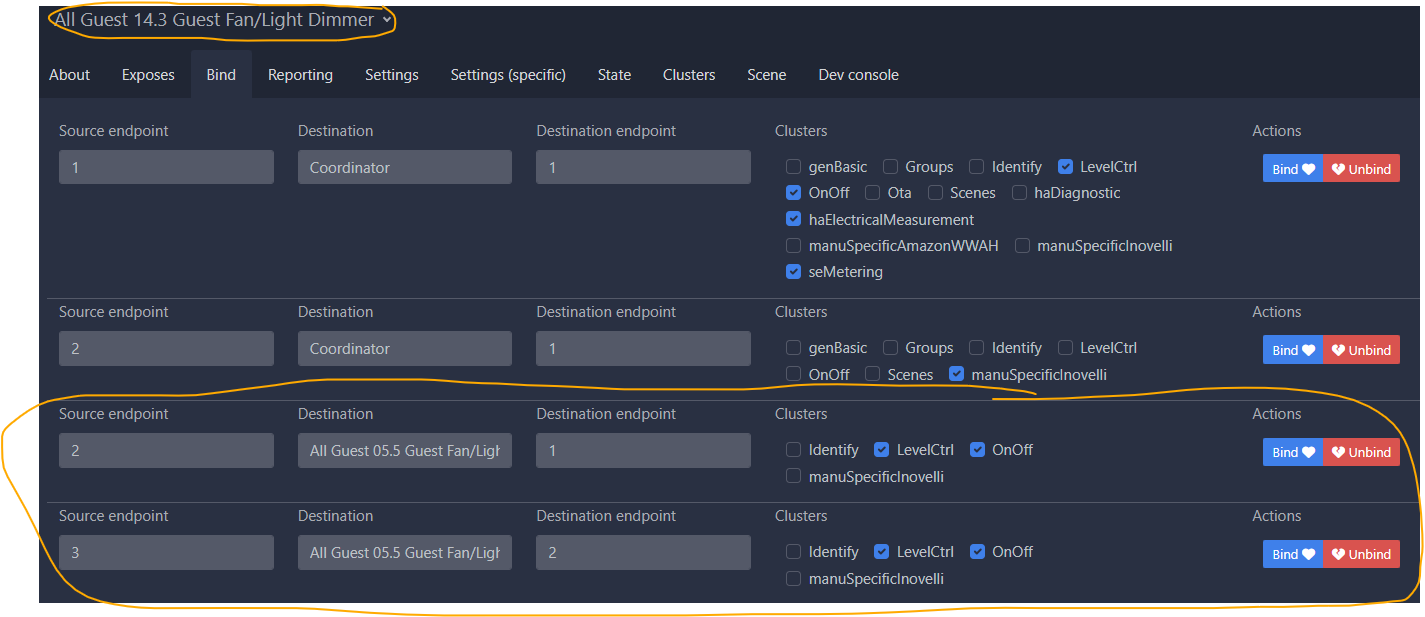The image size is (1425, 617).
Task: Open Destination dropdown in source endpoint 3 row
Action: [404, 553]
